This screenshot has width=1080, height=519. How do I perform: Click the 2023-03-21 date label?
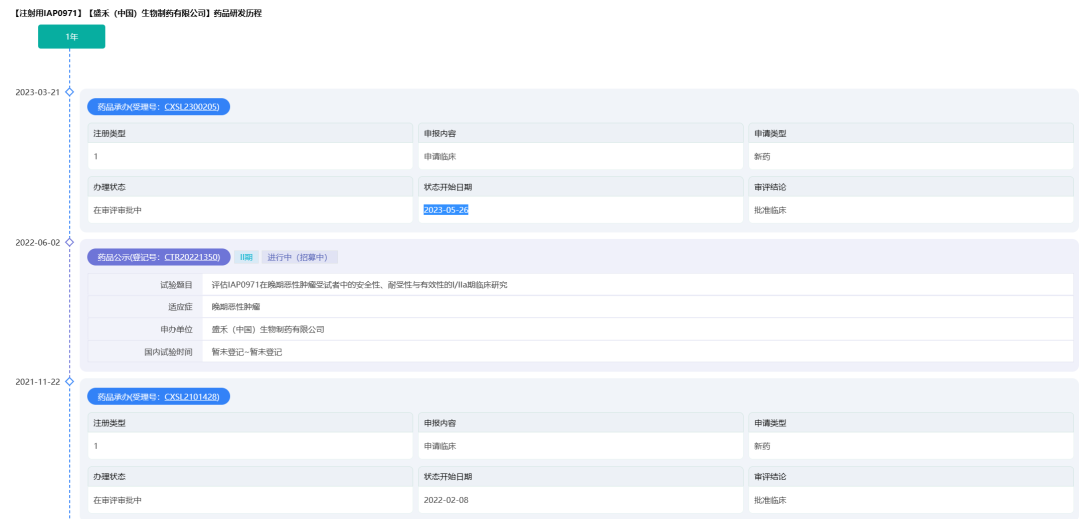[37, 92]
